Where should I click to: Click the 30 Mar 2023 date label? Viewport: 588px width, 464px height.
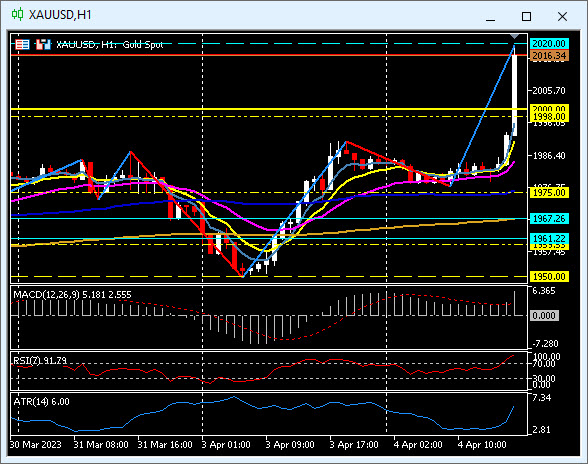pyautogui.click(x=35, y=445)
